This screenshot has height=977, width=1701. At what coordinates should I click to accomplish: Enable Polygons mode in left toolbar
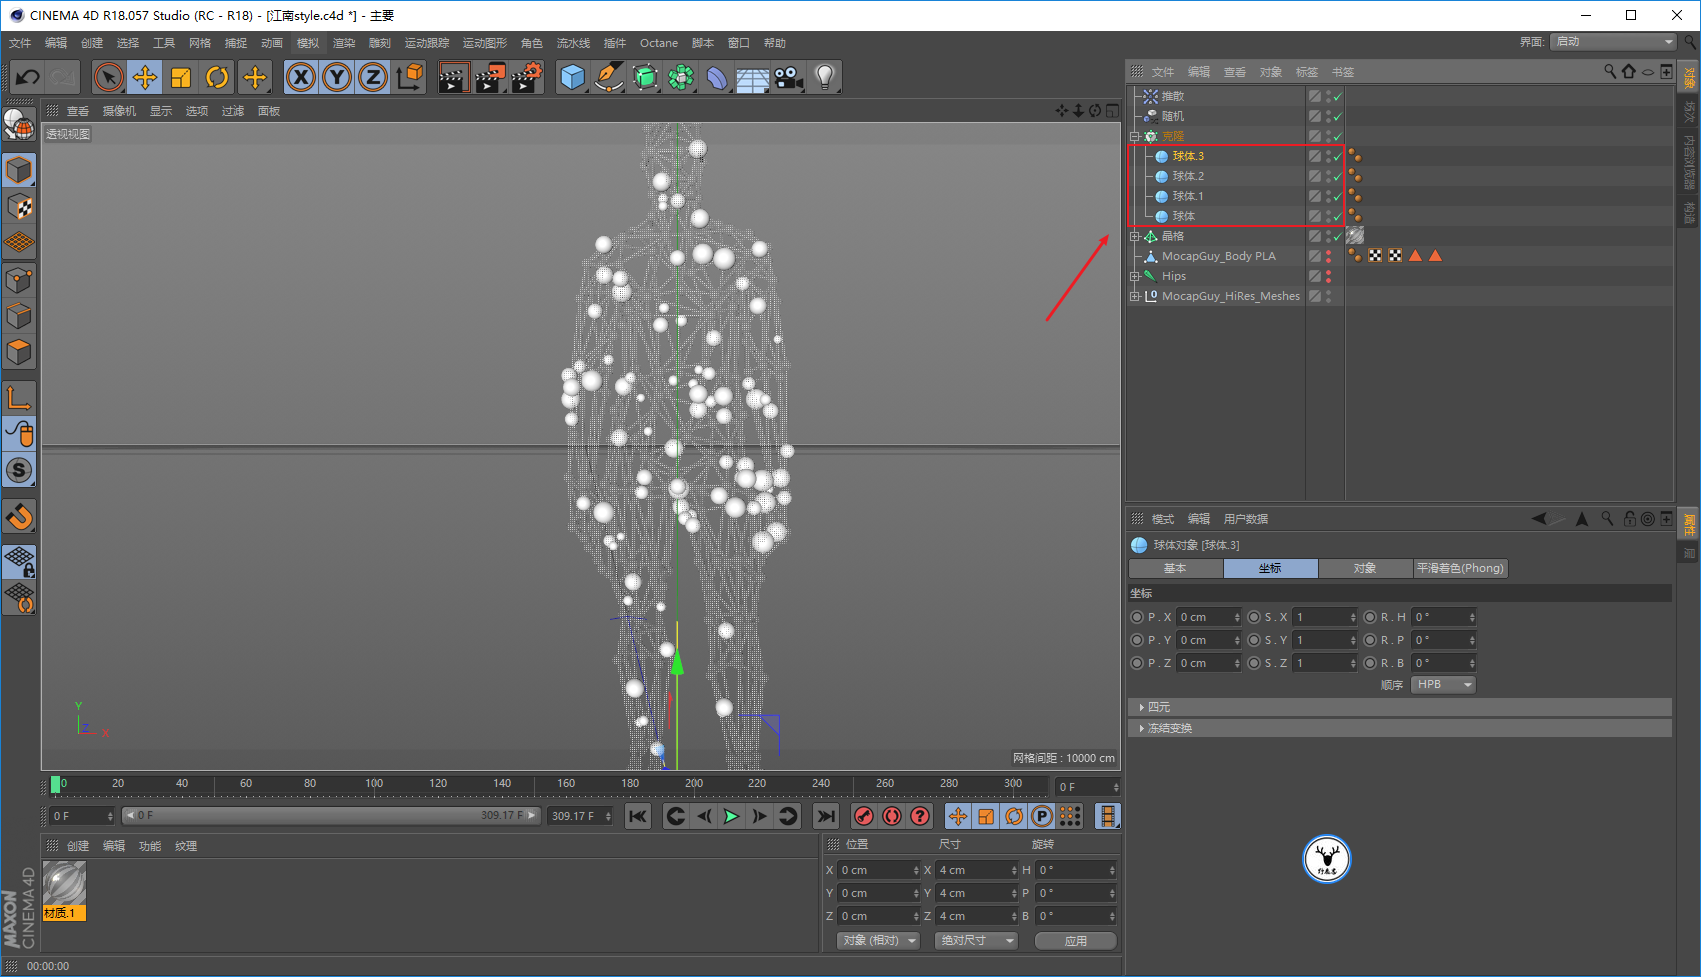coord(19,352)
